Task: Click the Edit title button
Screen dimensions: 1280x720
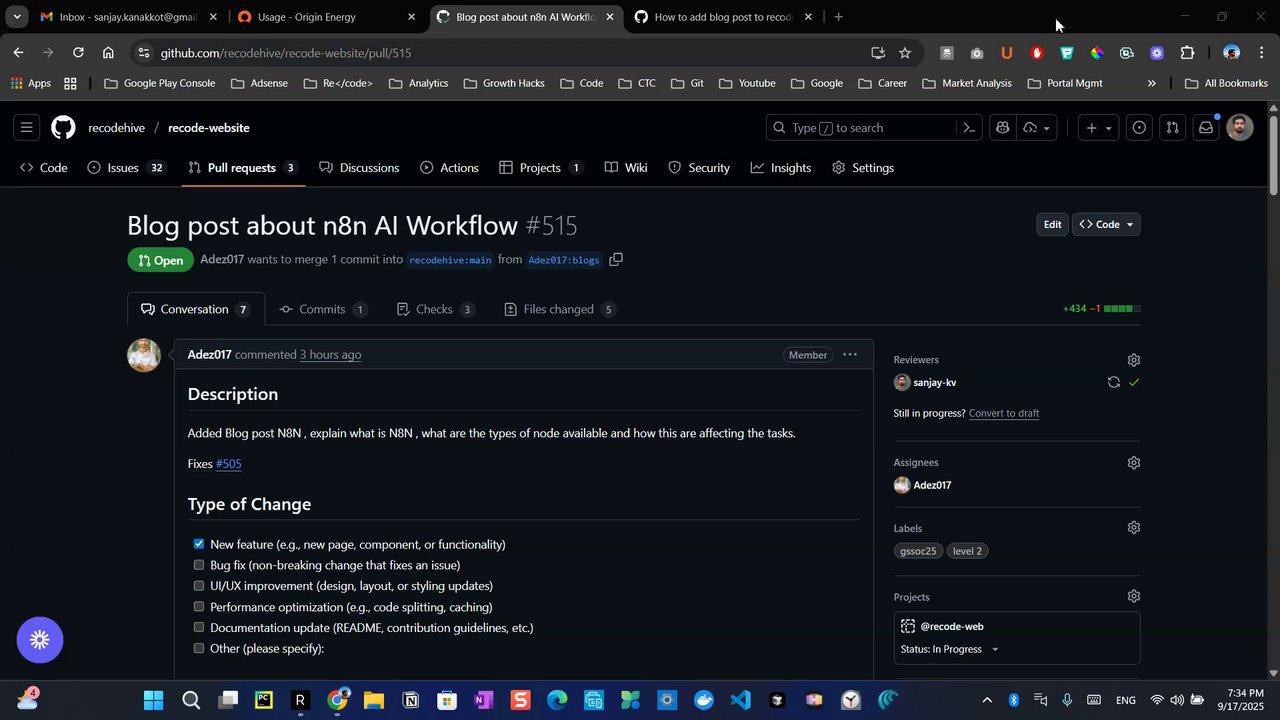Action: pos(1052,225)
